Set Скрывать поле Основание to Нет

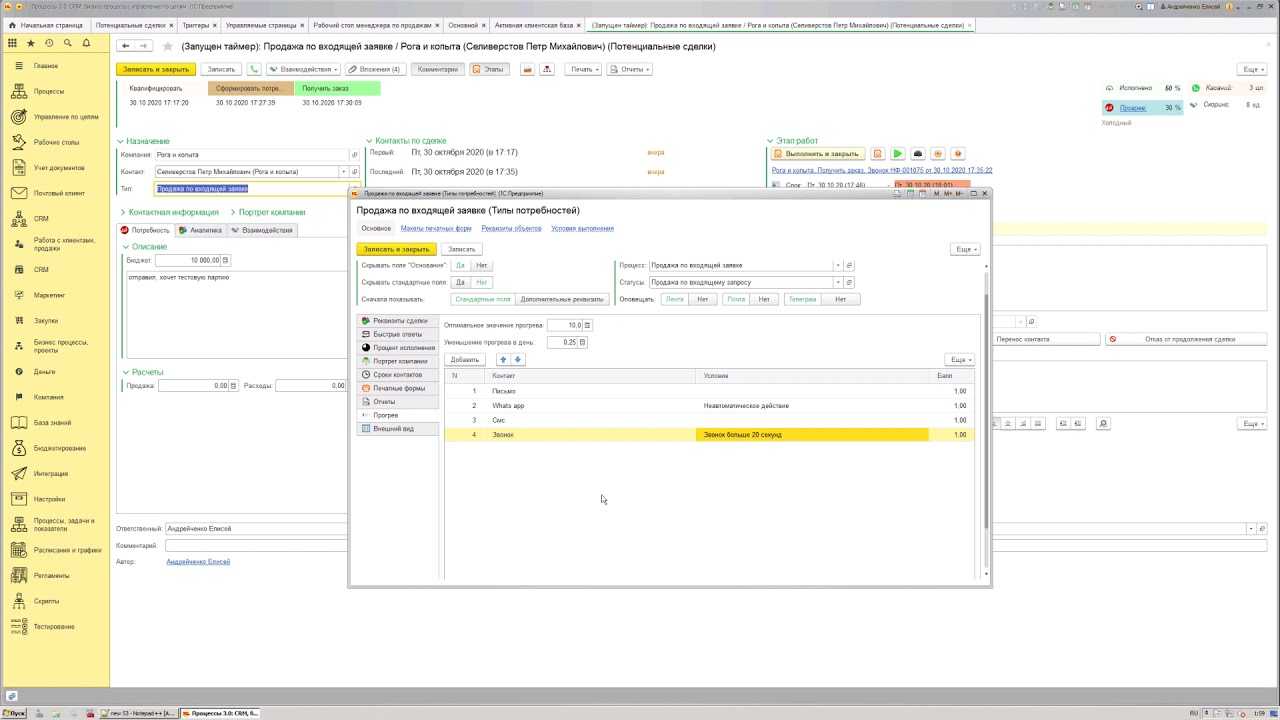[481, 266]
